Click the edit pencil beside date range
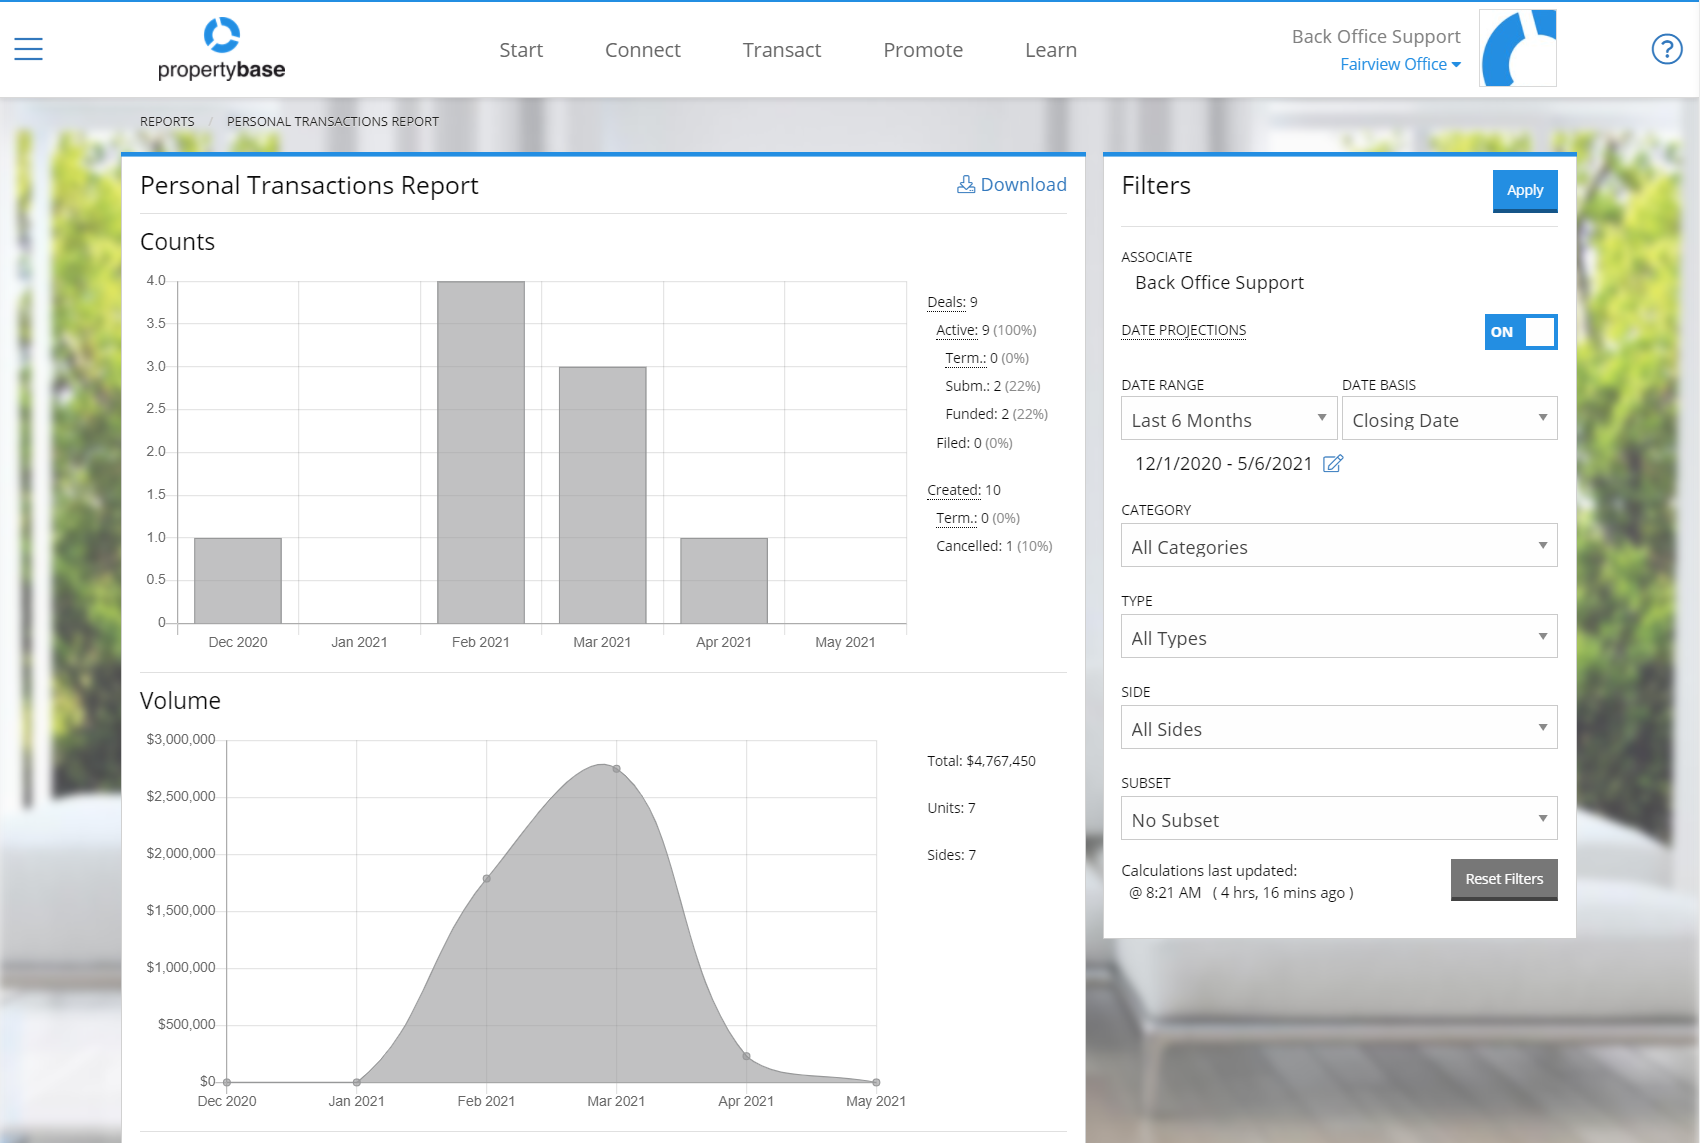 (x=1333, y=463)
